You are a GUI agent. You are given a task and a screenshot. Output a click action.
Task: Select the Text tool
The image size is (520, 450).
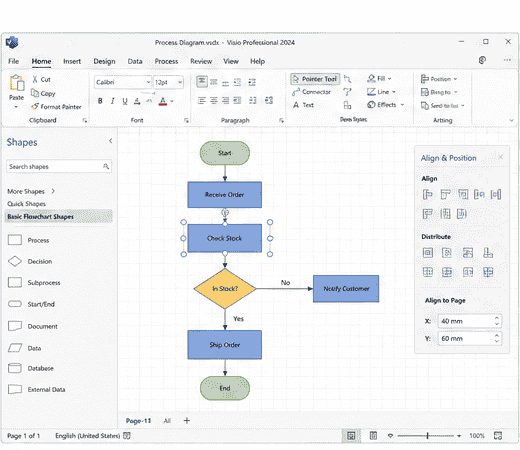pos(303,105)
